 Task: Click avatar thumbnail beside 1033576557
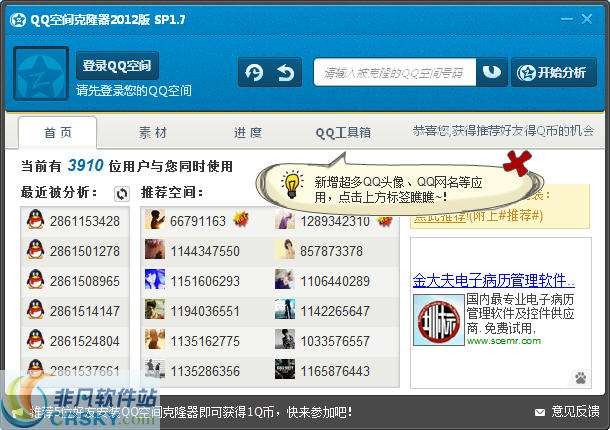point(285,339)
